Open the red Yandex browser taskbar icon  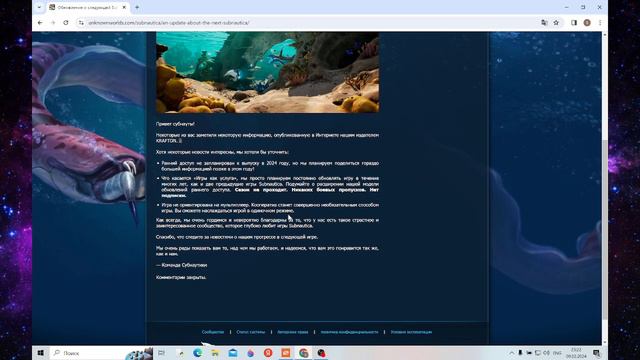(x=268, y=353)
